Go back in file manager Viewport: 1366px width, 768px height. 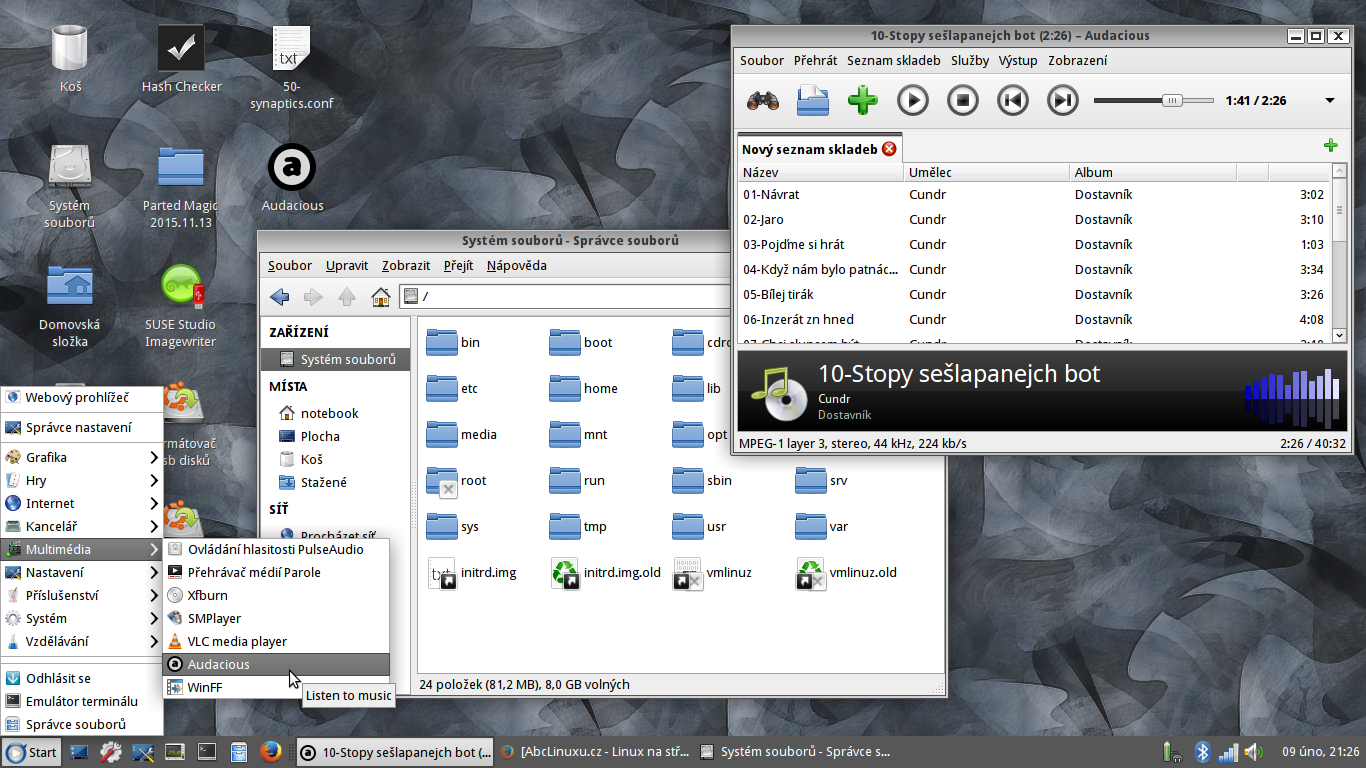pos(280,296)
